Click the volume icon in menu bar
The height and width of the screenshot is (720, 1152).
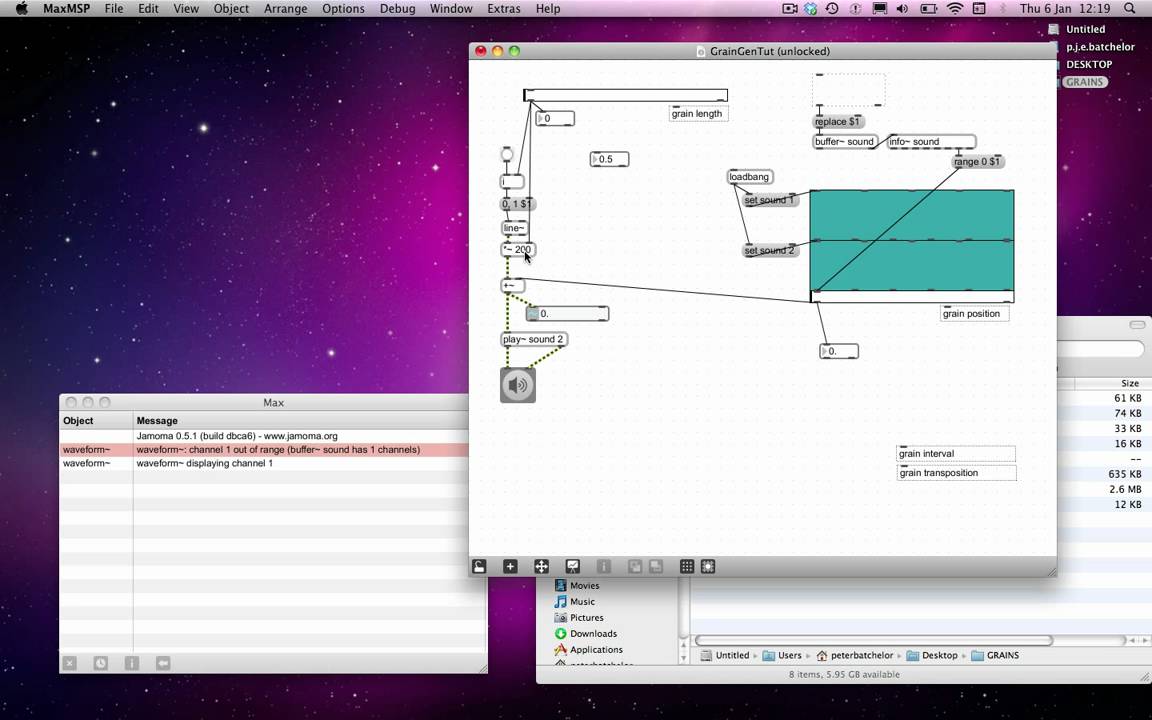pyautogui.click(x=902, y=9)
